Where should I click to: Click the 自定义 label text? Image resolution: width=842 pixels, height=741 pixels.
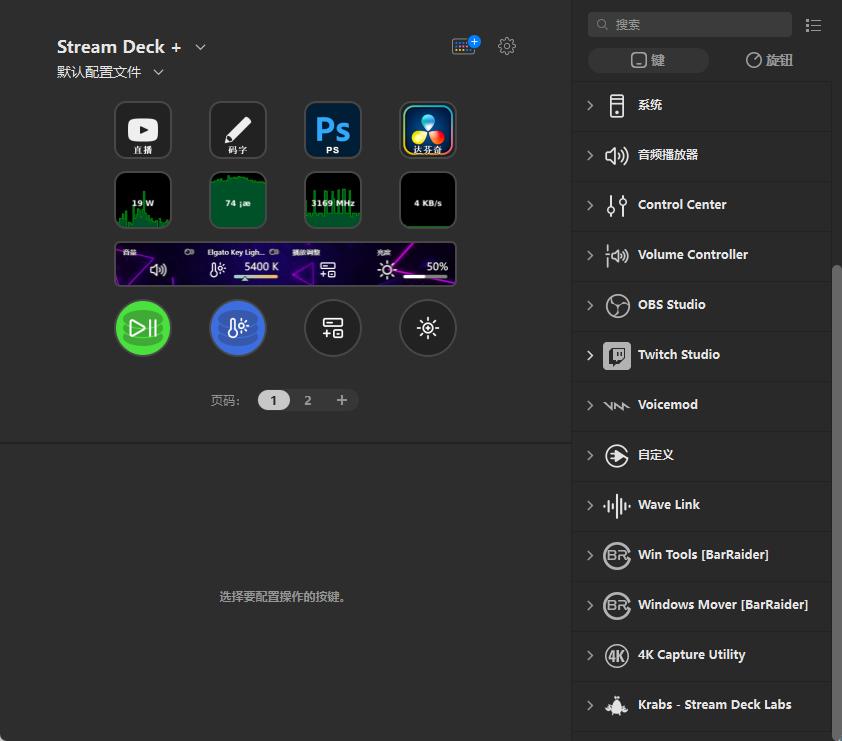coord(656,455)
